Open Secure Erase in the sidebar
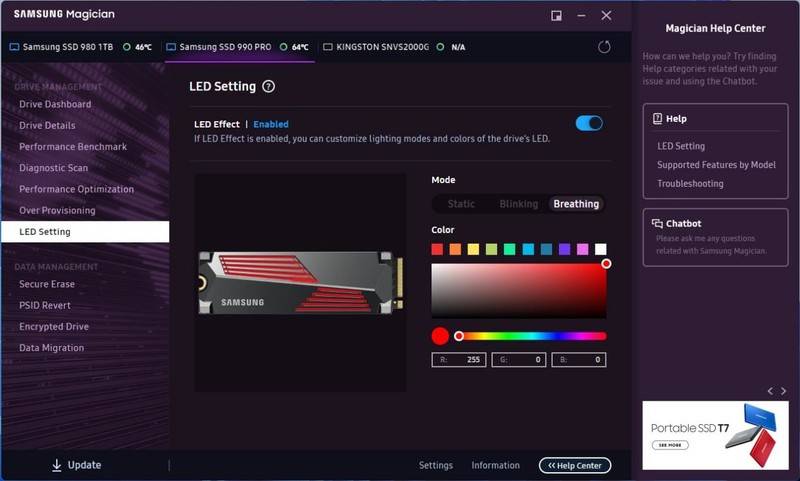 click(x=47, y=284)
